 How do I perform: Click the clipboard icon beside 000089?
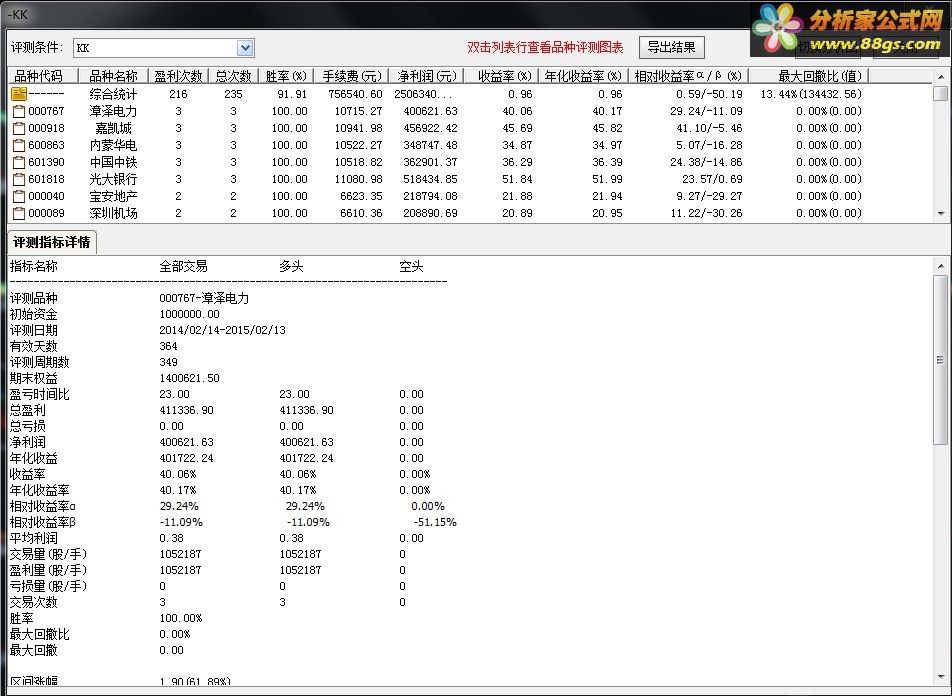click(x=19, y=213)
